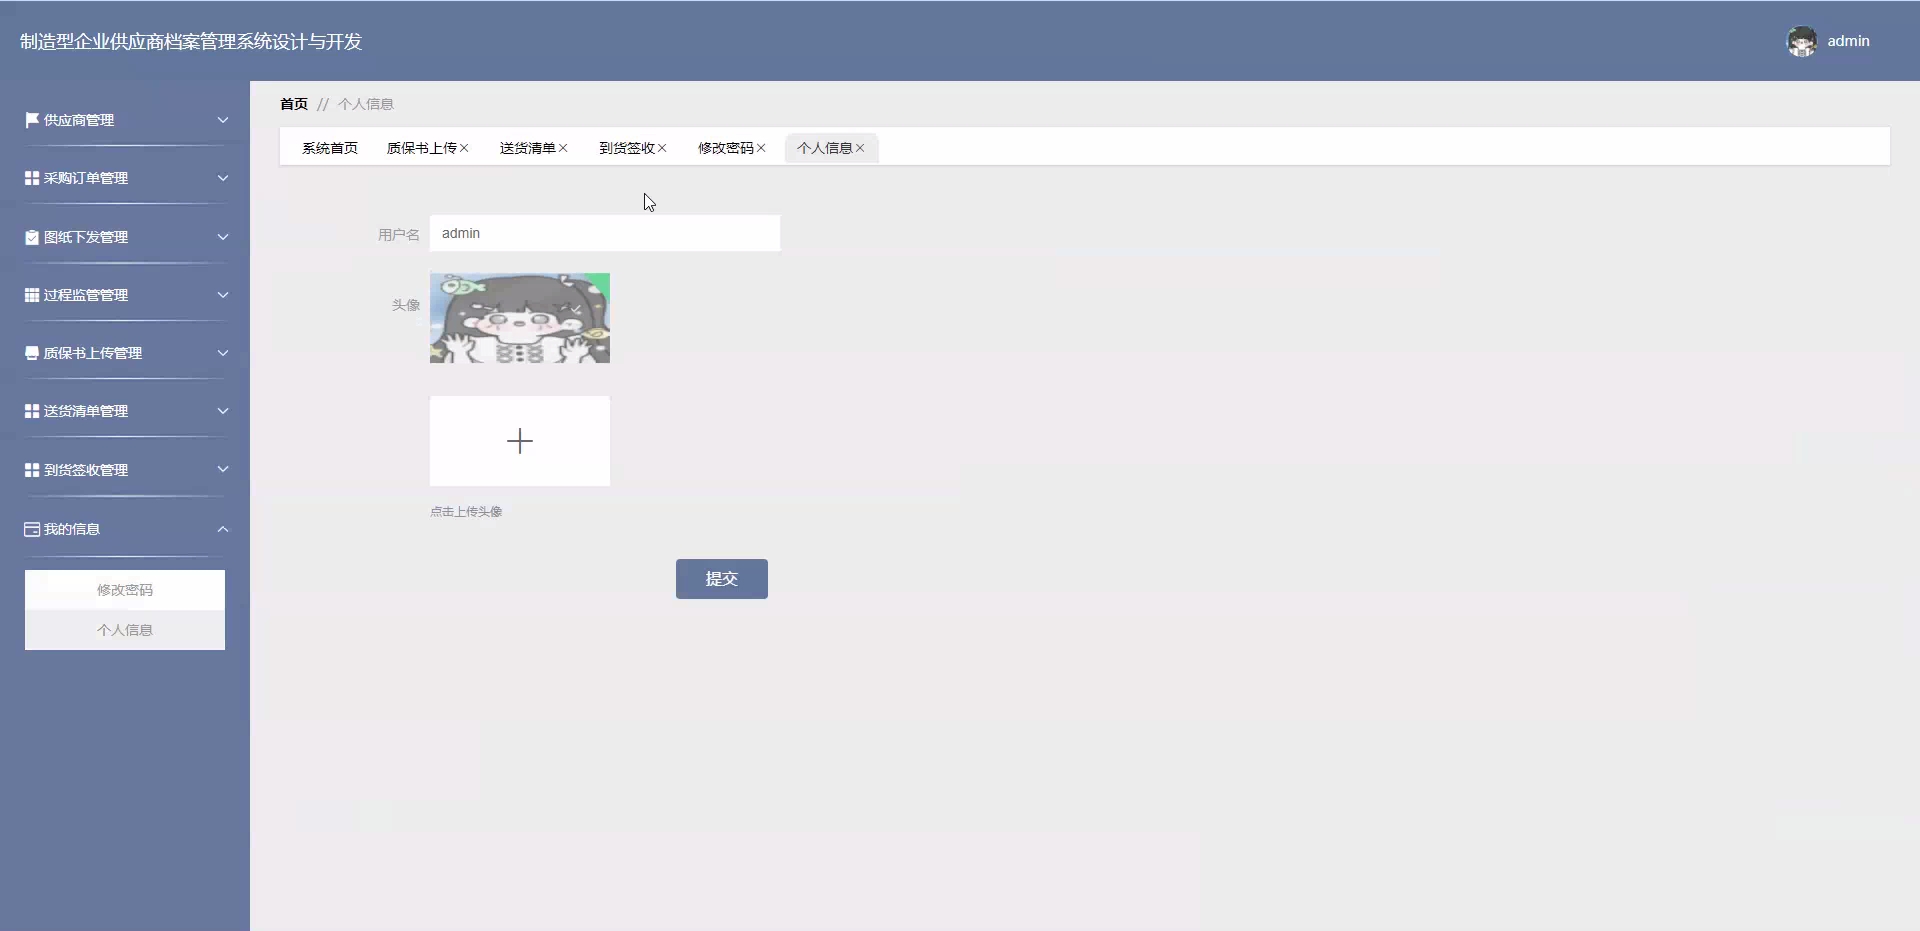The width and height of the screenshot is (1920, 931).
Task: Switch to the 到货签收 tab
Action: click(626, 148)
